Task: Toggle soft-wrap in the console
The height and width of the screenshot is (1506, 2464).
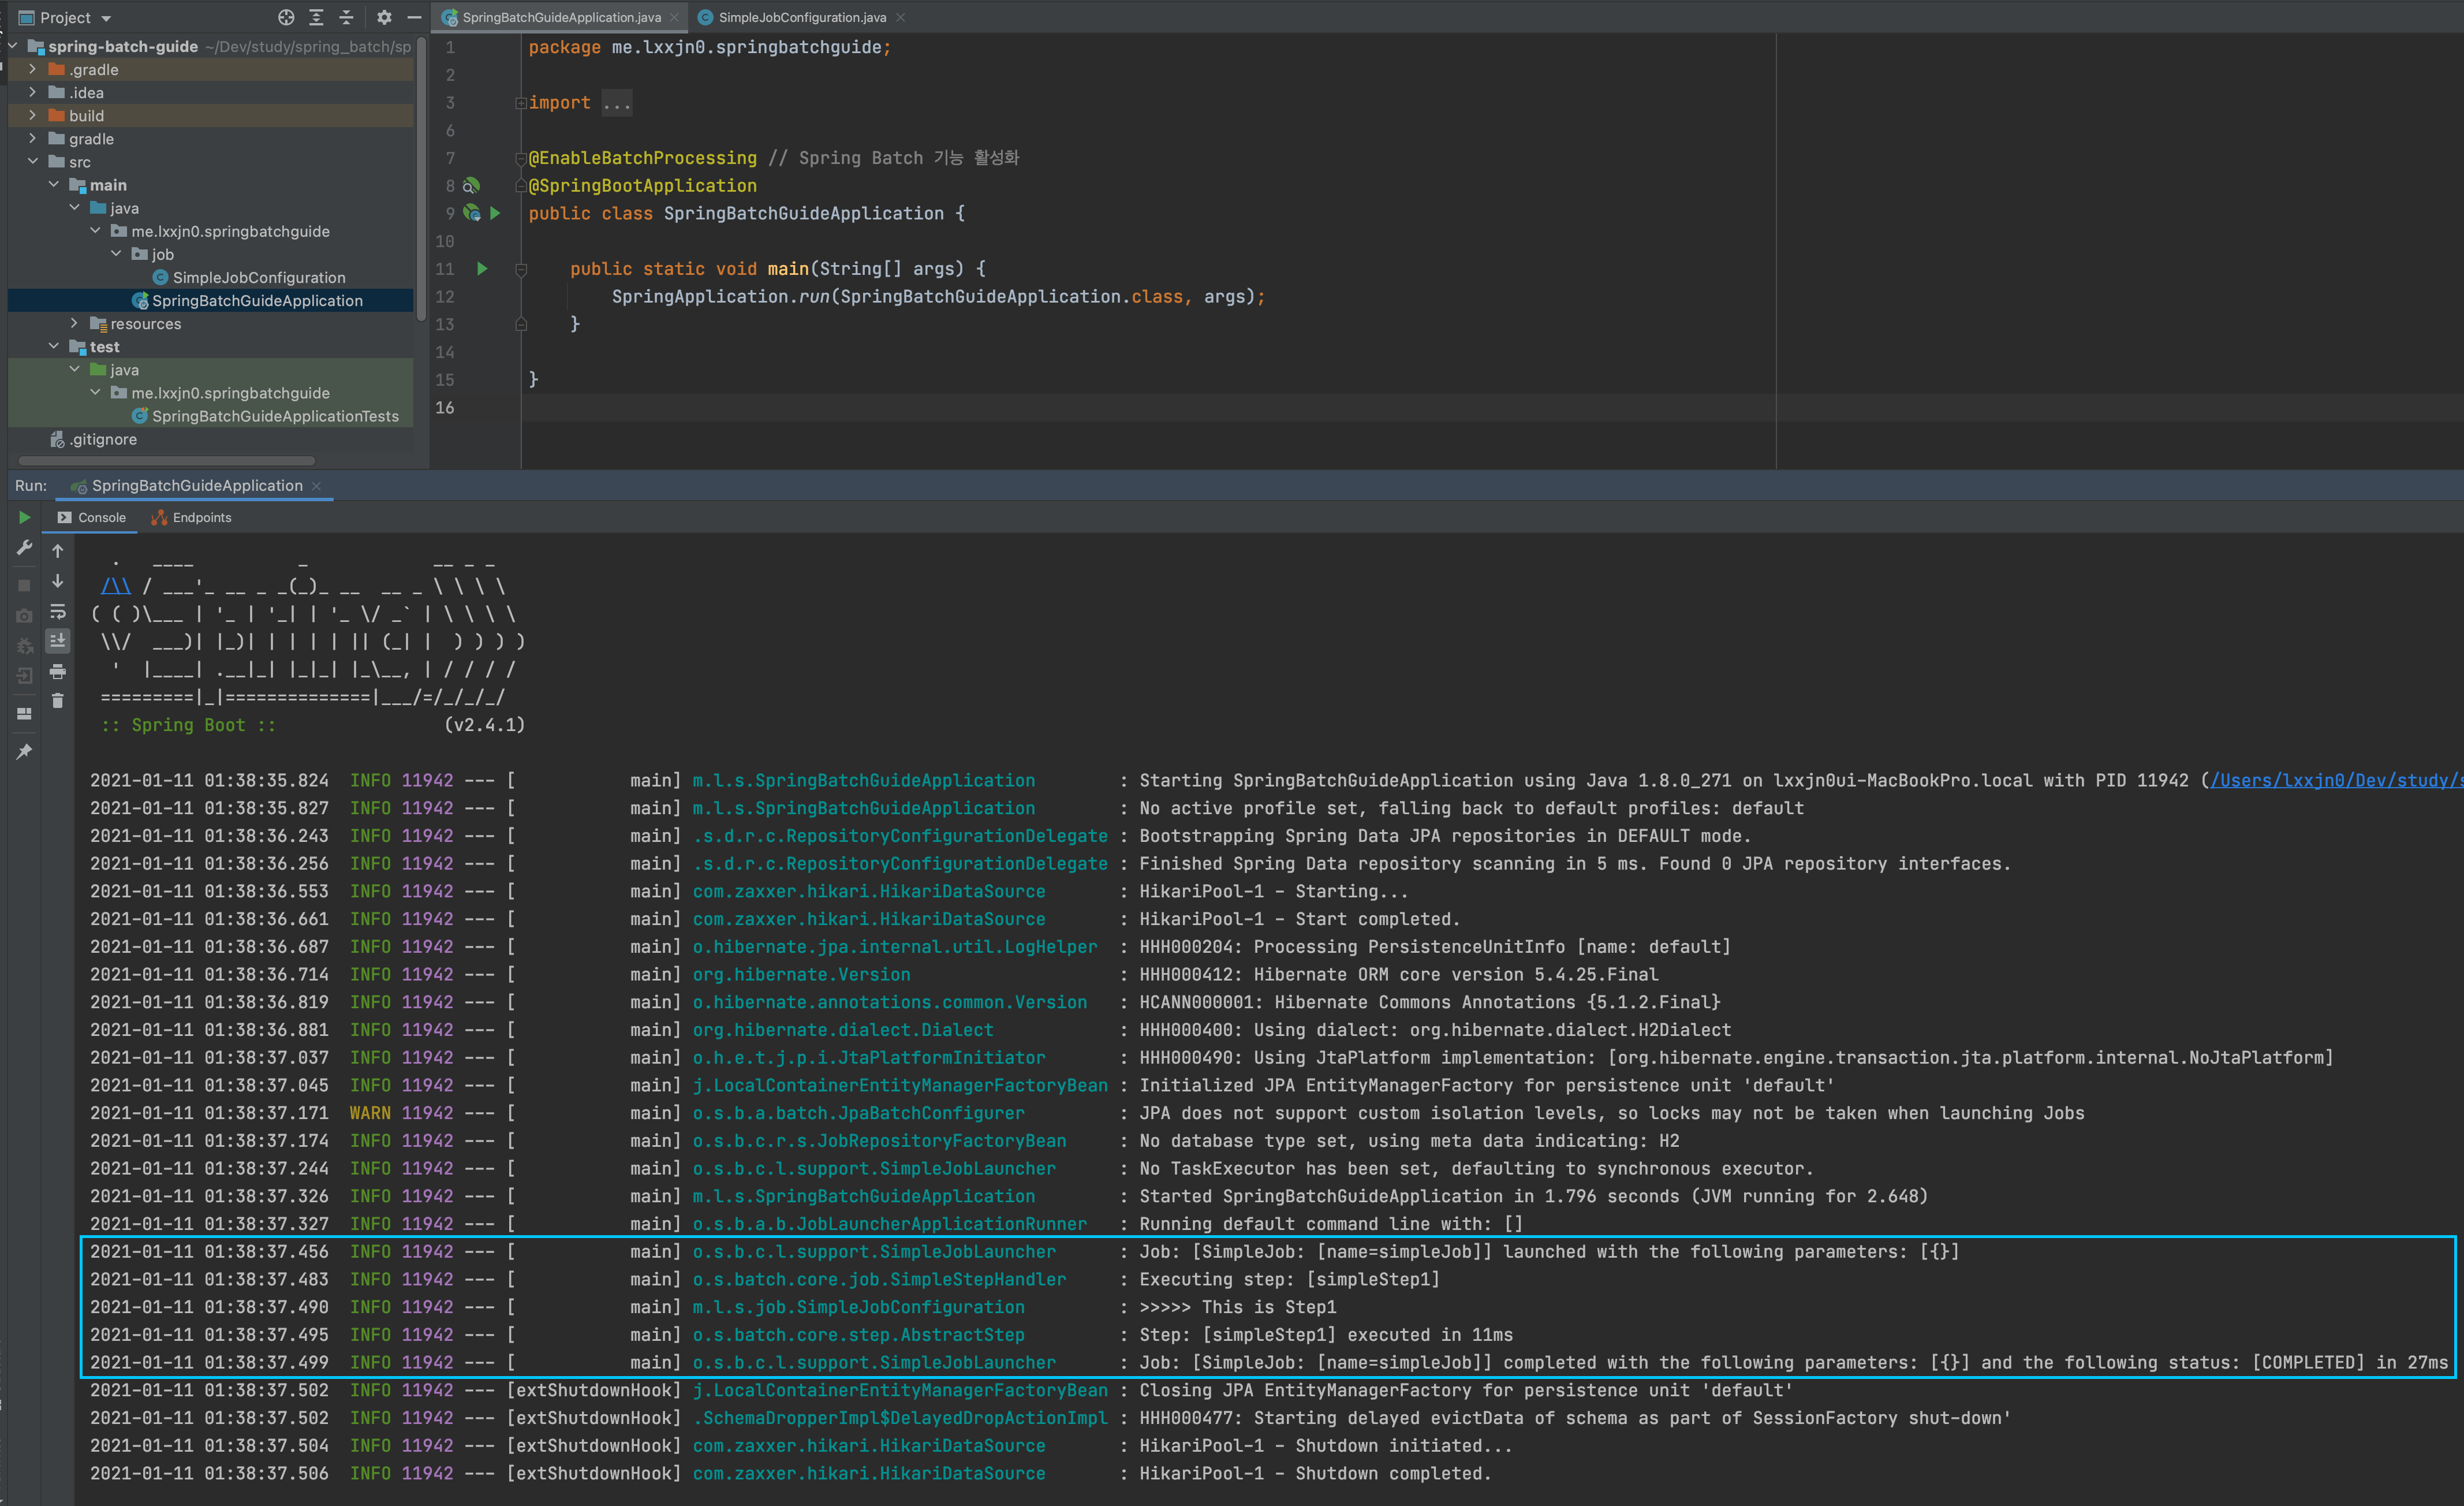Action: 58,611
